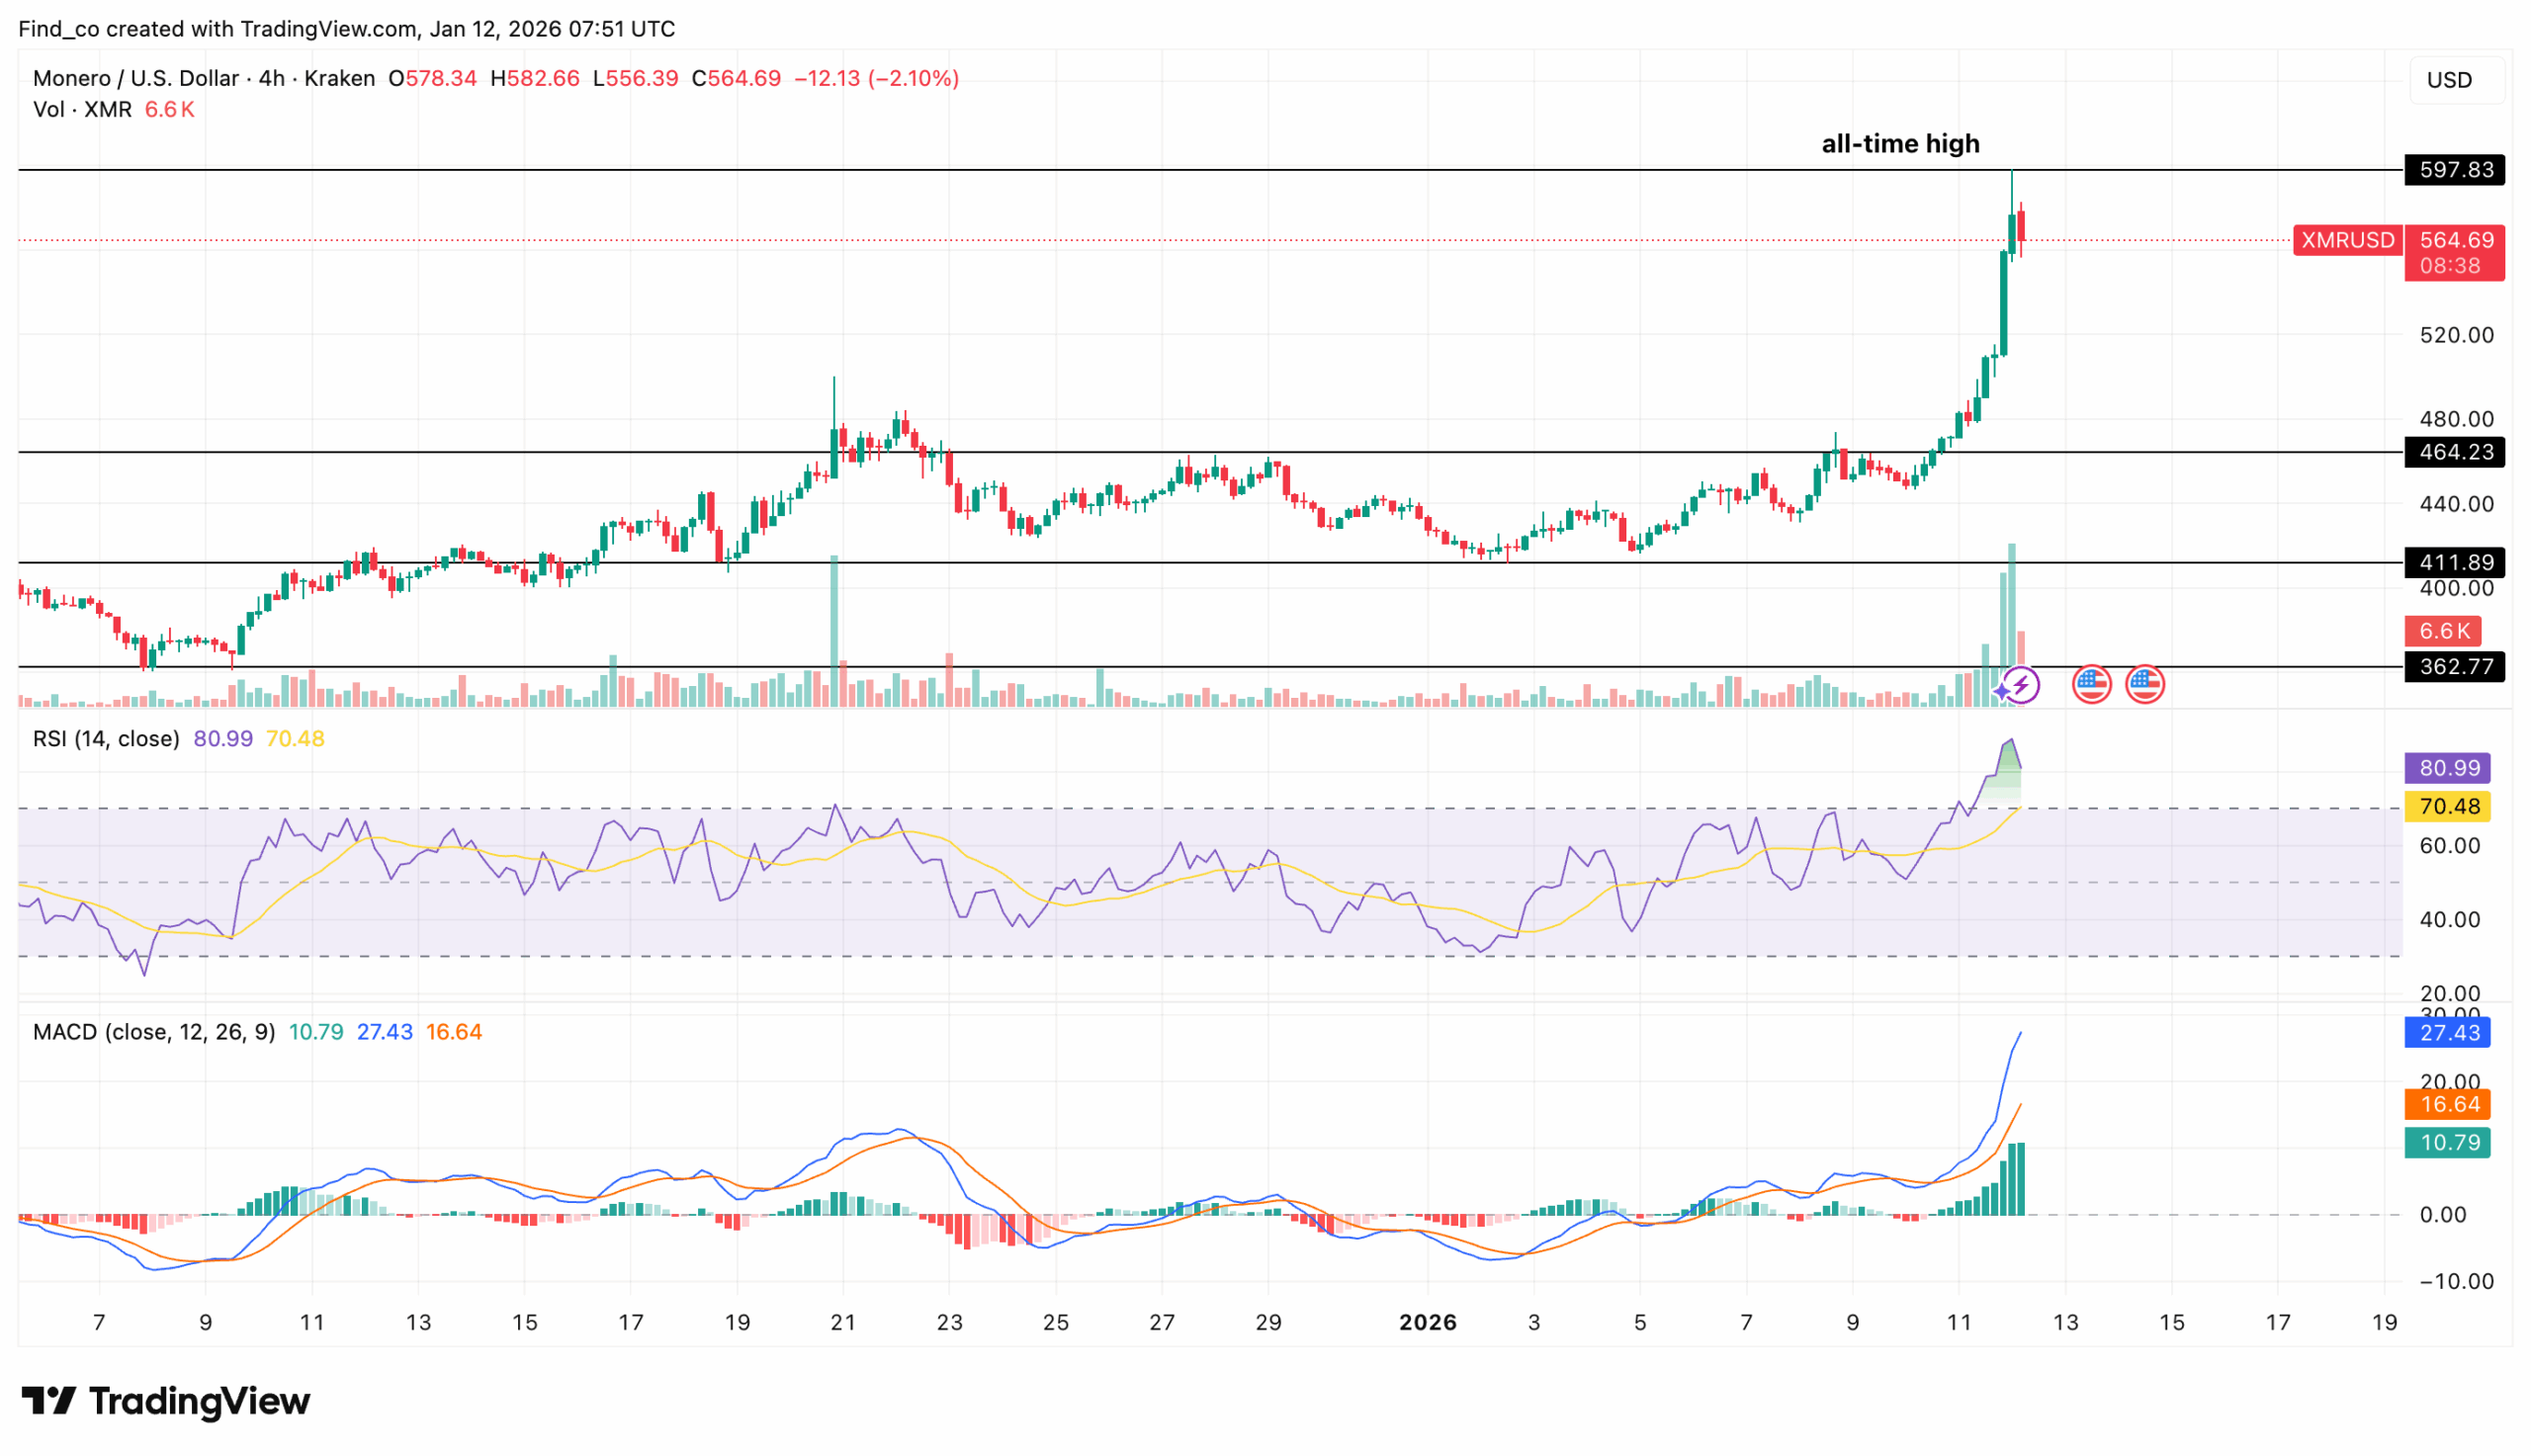Click the first US flag economic event icon
The height and width of the screenshot is (1456, 2531).
[x=2091, y=685]
